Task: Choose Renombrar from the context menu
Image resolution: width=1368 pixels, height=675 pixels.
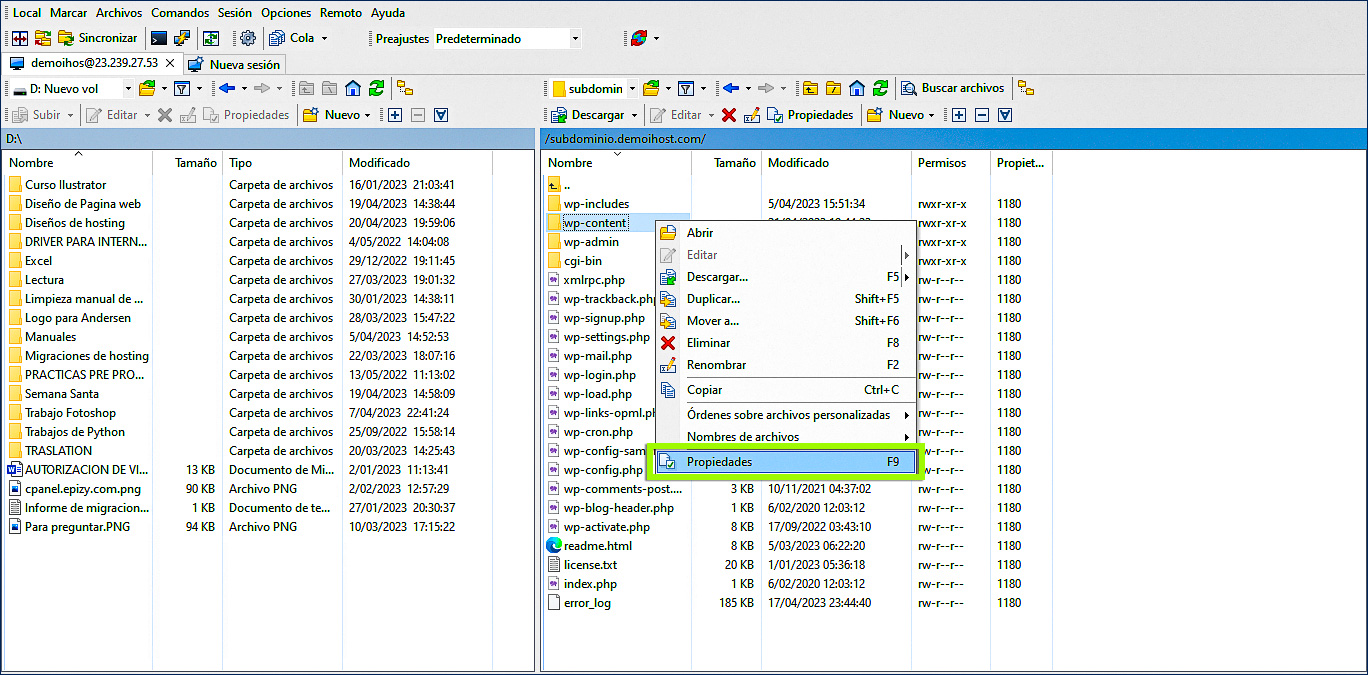Action: click(x=716, y=365)
